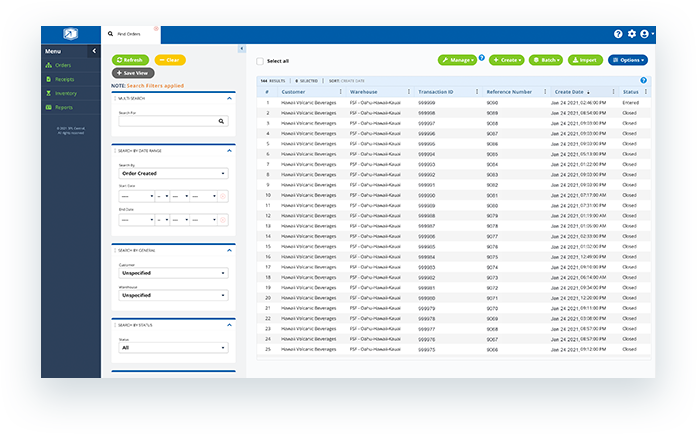This screenshot has width=697, height=434.
Task: Collapse the left Menu sidebar arrow
Action: tap(93, 50)
